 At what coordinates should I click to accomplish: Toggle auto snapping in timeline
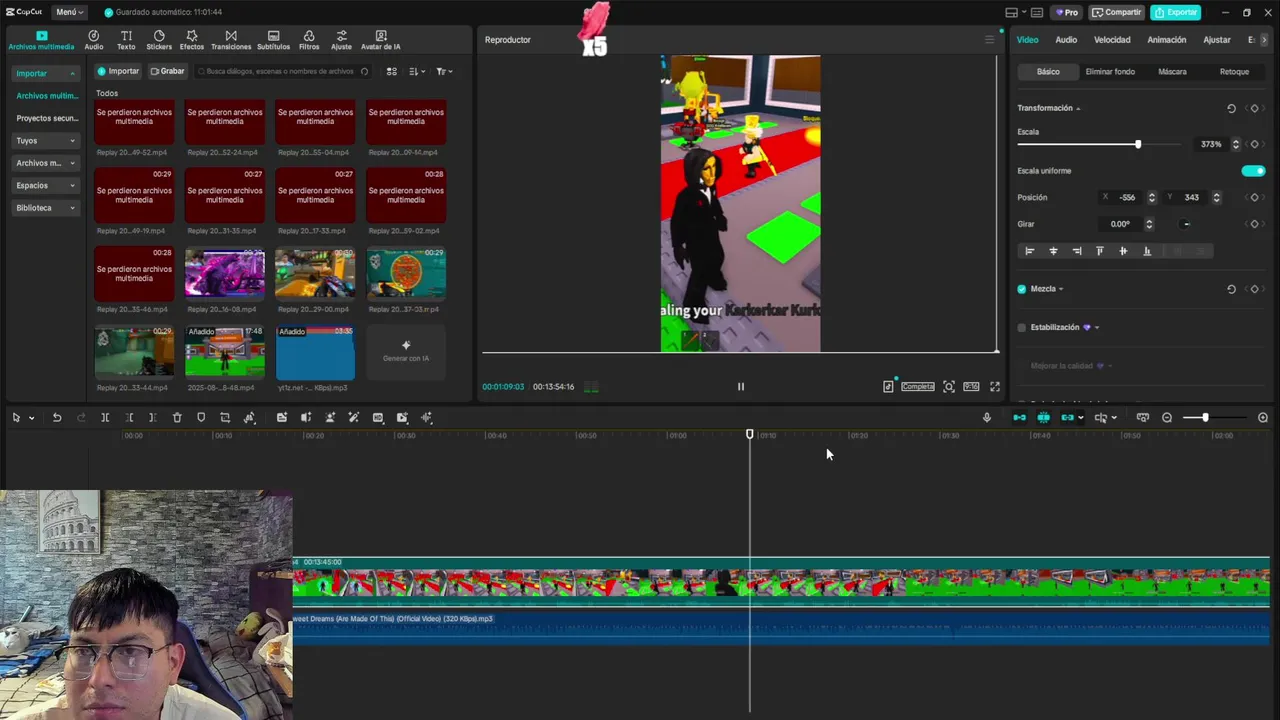click(x=1043, y=418)
